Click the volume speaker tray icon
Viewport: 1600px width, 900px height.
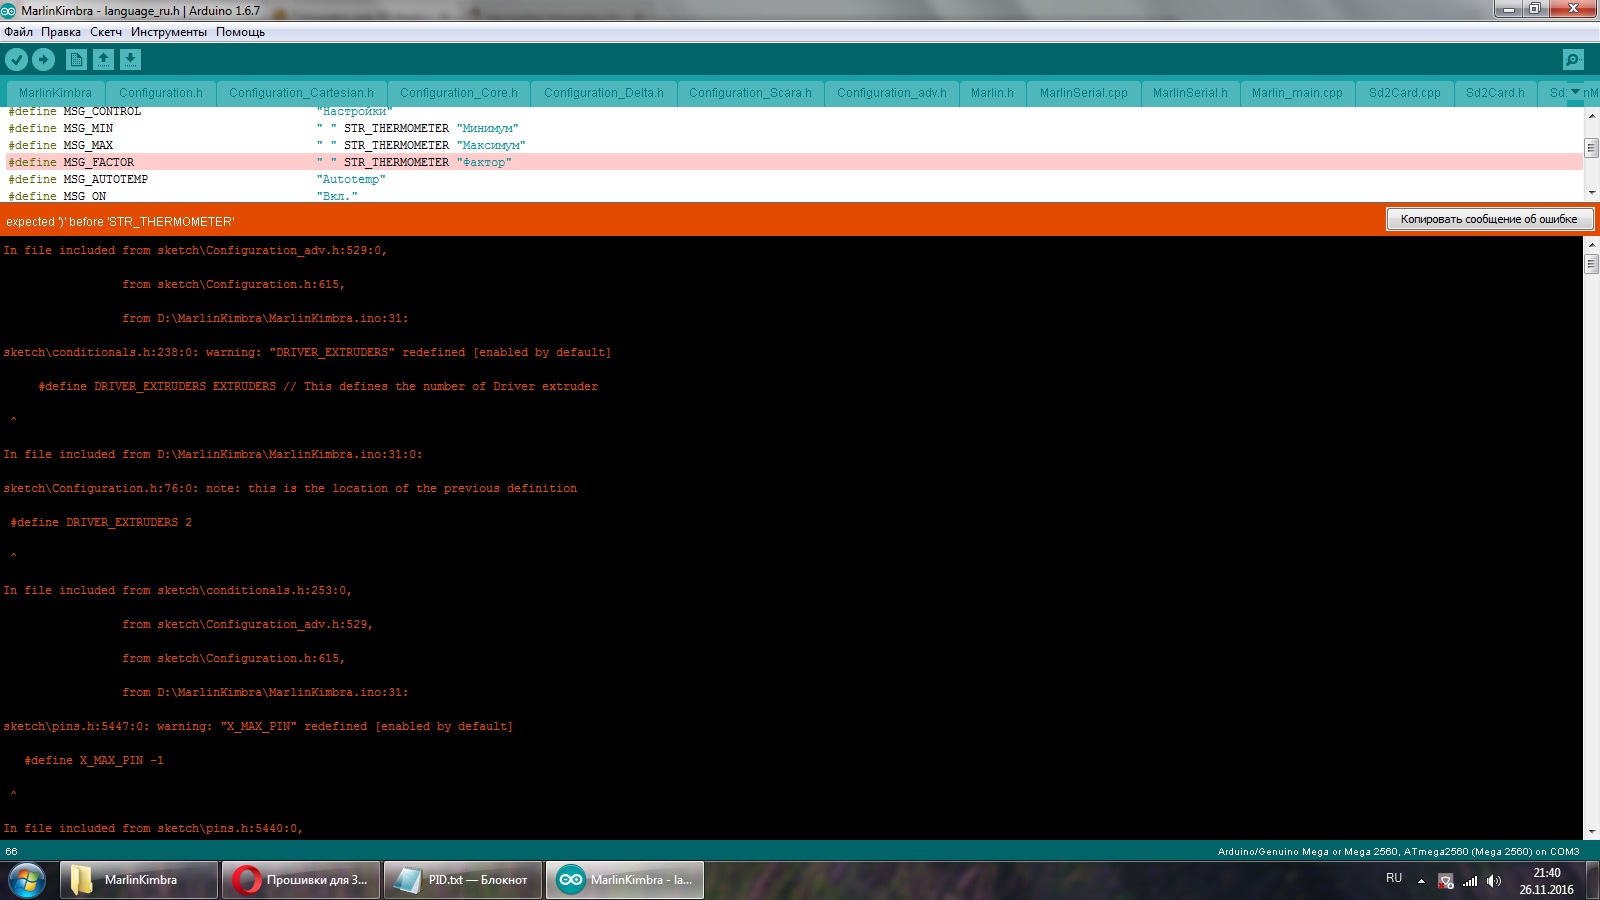pyautogui.click(x=1493, y=881)
